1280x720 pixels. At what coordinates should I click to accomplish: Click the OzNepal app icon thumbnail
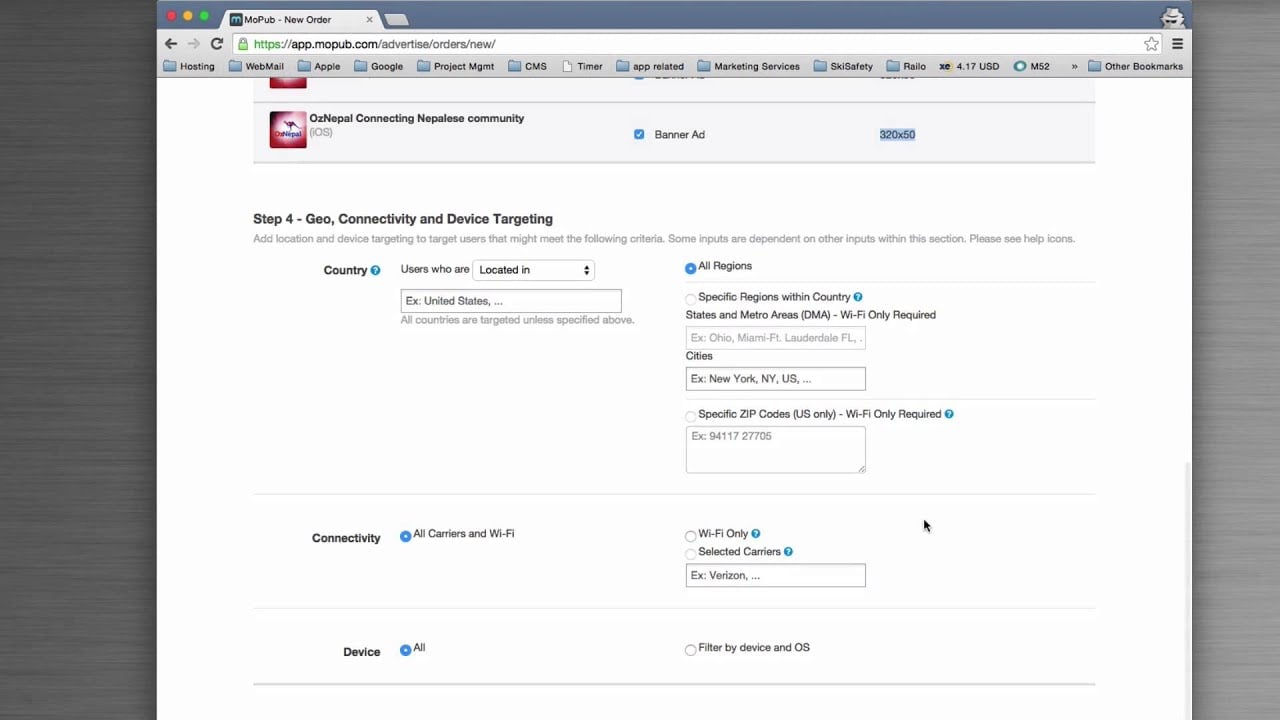(288, 129)
